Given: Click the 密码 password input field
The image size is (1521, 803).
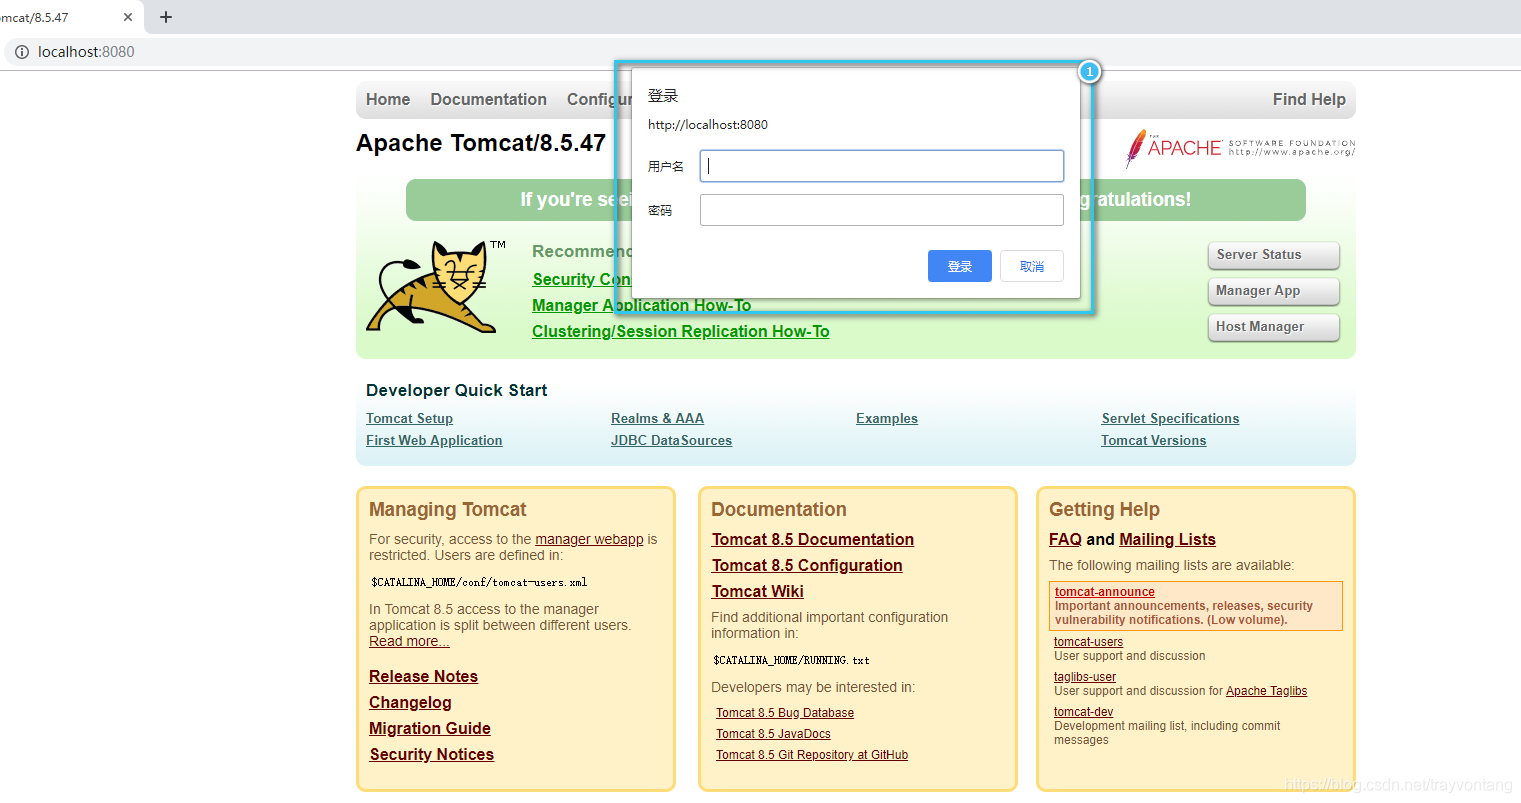Looking at the screenshot, I should 881,209.
